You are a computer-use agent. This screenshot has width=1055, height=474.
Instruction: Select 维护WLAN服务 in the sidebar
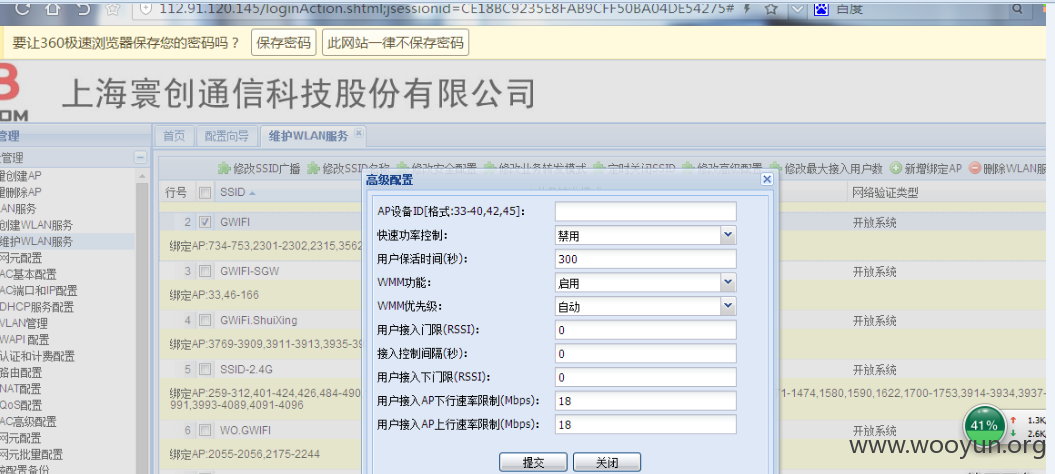36,242
